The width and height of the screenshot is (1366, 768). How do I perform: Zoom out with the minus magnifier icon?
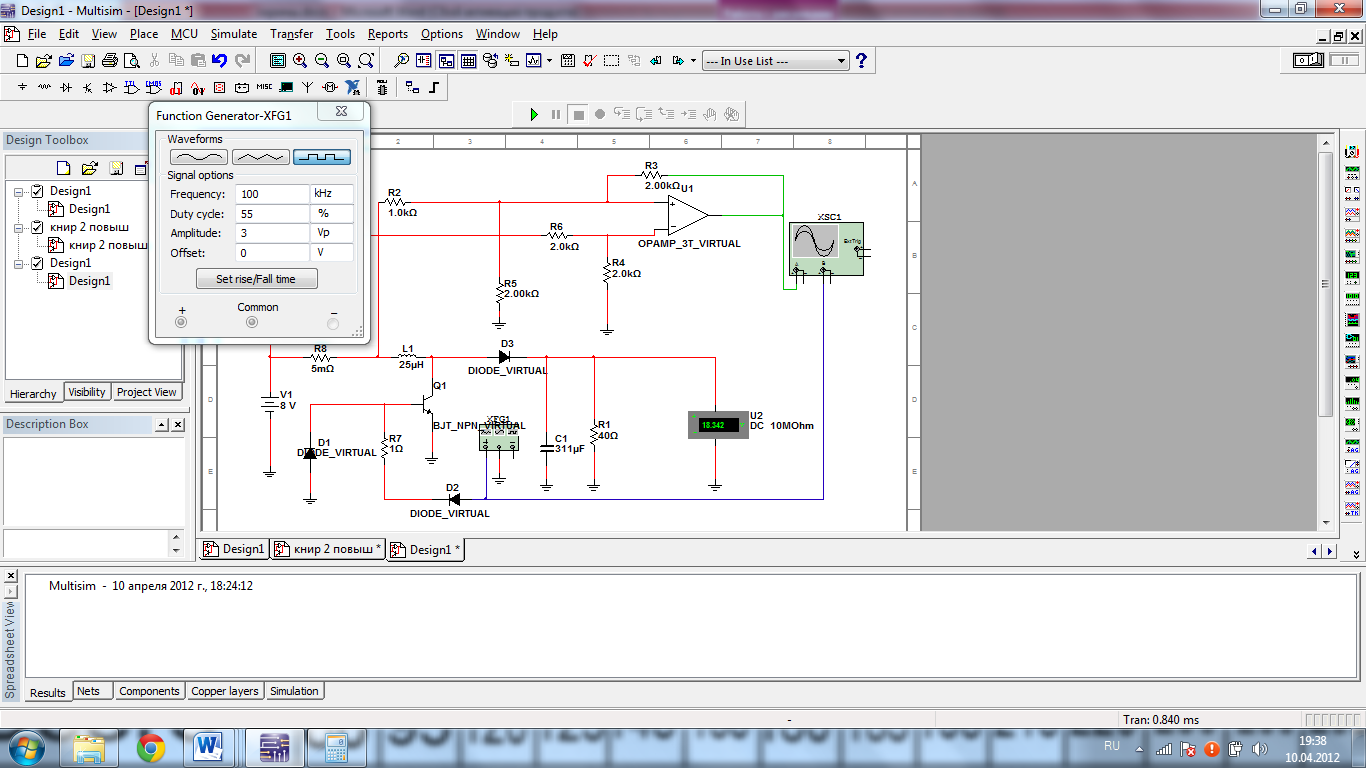click(x=322, y=60)
